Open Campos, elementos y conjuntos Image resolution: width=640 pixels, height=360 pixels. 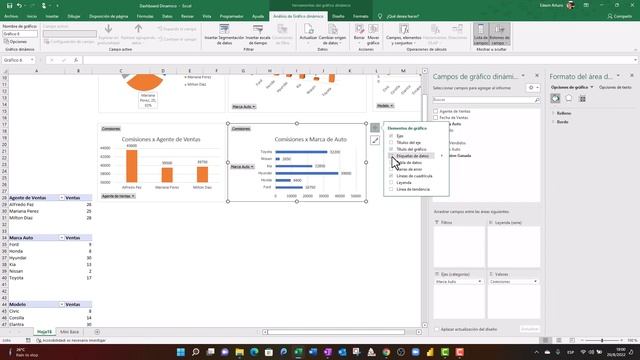(x=403, y=35)
